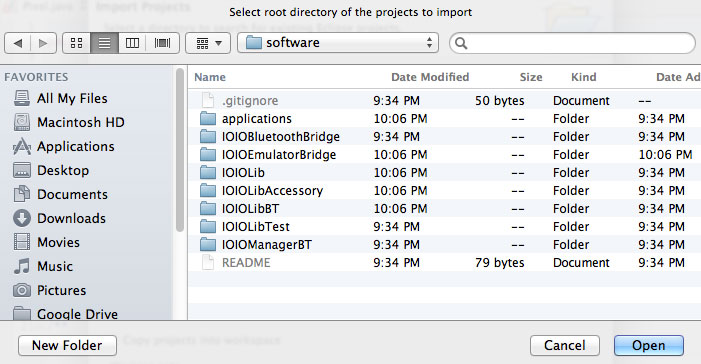Open the item arrangement dropdown
The height and width of the screenshot is (364, 701).
[x=208, y=43]
